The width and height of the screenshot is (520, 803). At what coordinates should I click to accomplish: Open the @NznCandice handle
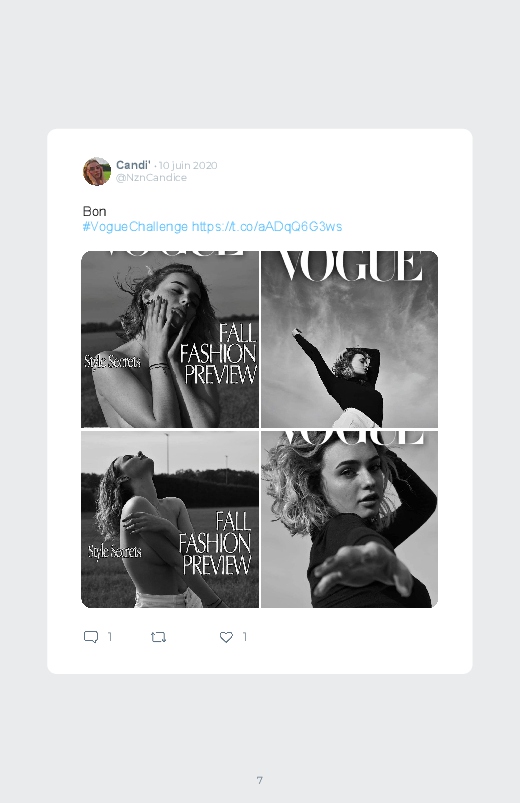(x=151, y=177)
